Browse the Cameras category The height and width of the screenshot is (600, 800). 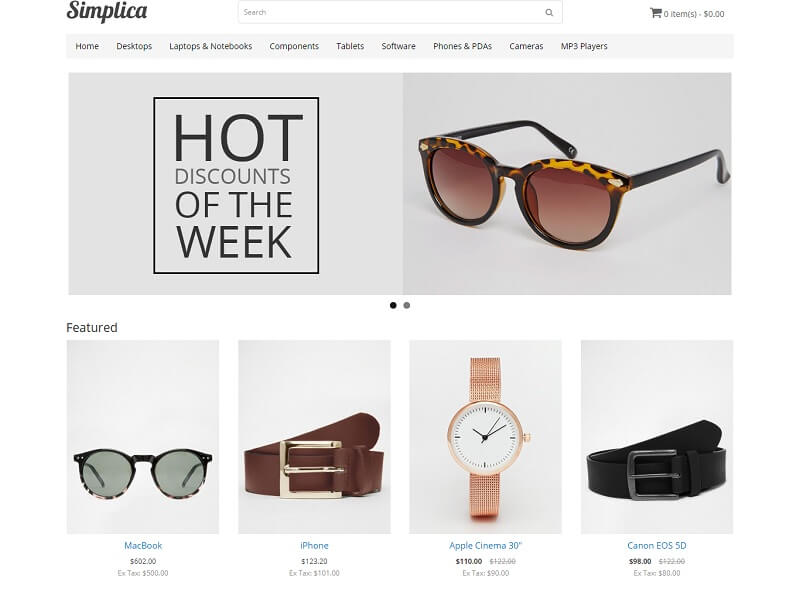tap(526, 46)
